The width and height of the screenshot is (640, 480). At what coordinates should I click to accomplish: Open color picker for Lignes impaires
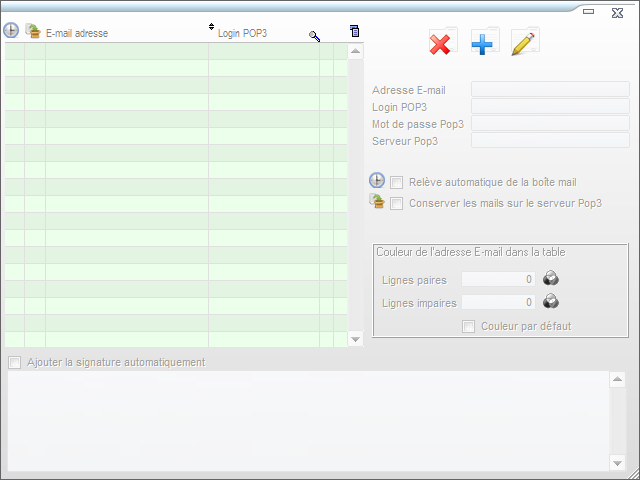[550, 302]
